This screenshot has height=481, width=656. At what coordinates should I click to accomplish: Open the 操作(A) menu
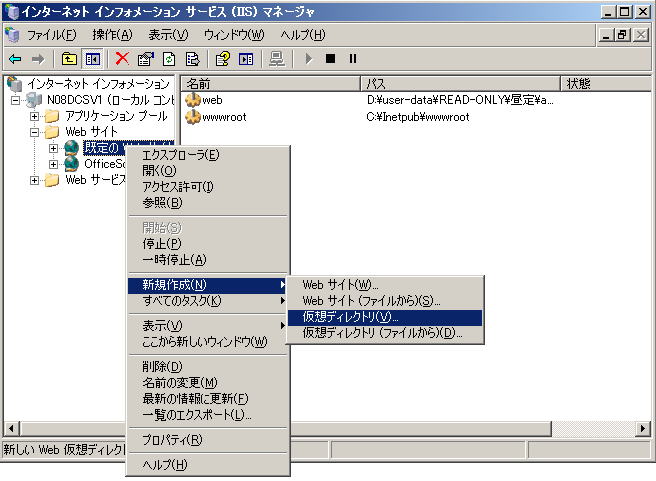tap(113, 35)
